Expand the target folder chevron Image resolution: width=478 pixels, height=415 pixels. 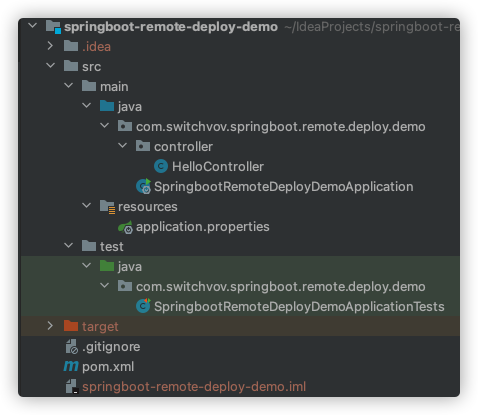pyautogui.click(x=50, y=326)
